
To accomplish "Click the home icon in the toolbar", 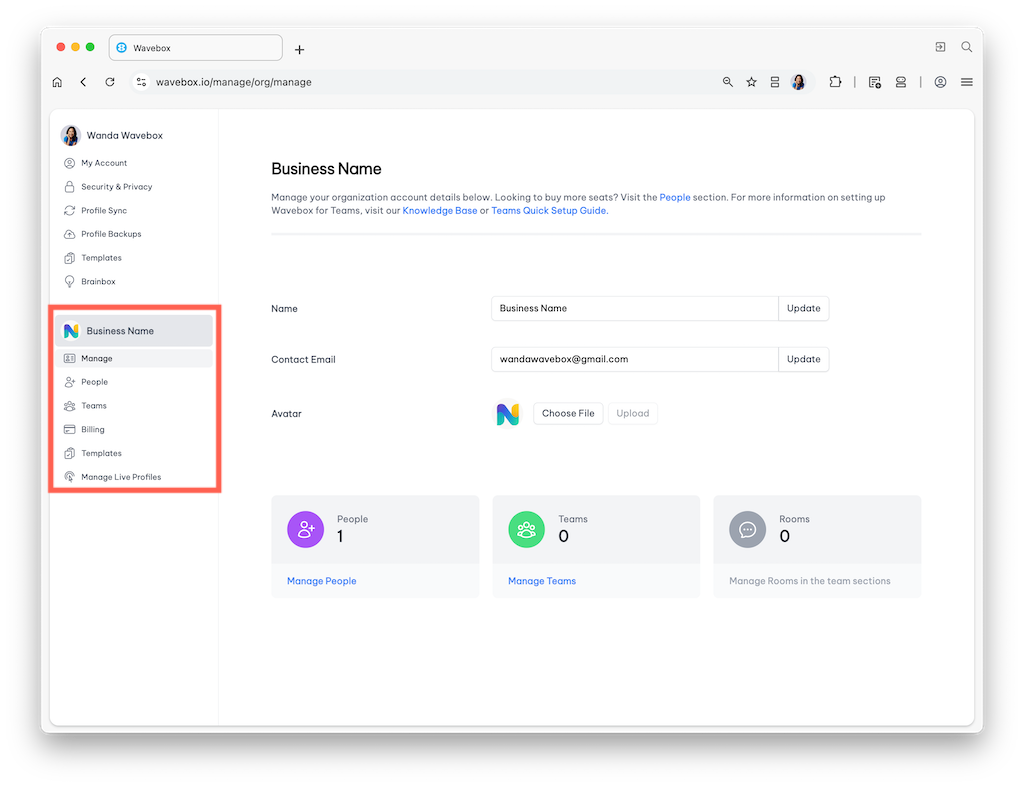I will coord(57,82).
